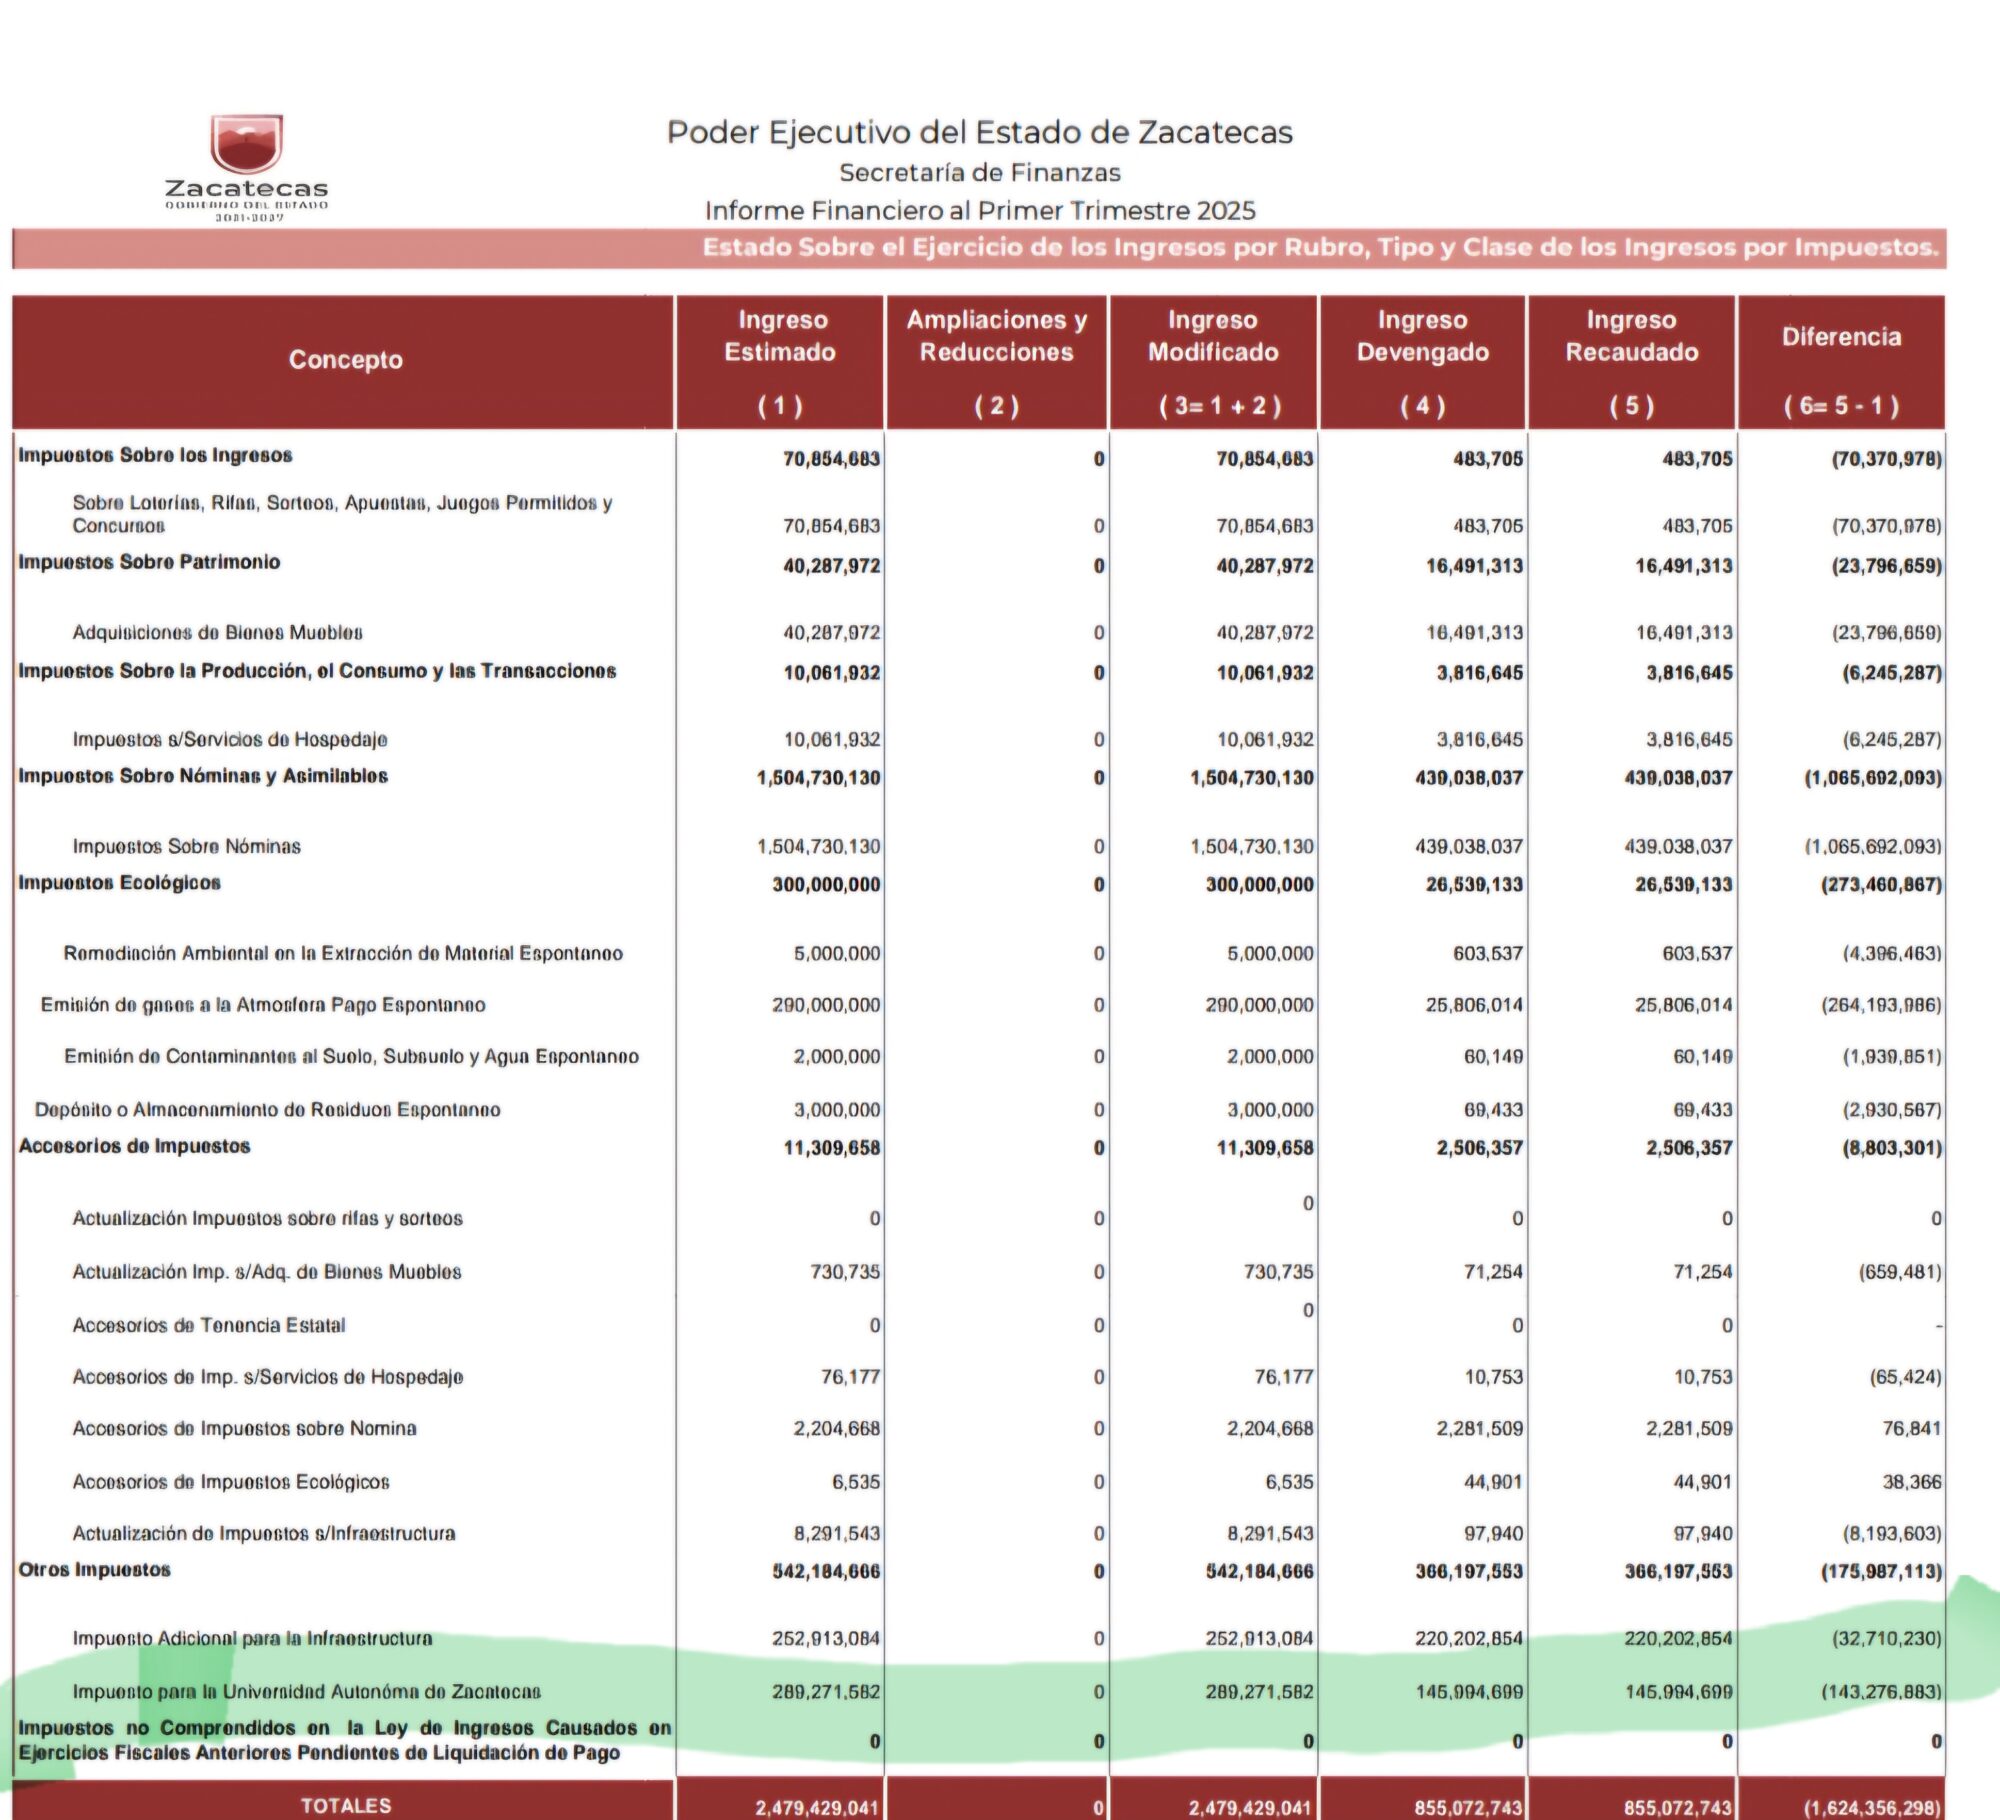Select row 'Impuesto para la Universidad Autónoma de Zacatecas'
Screen dimensions: 2000x1820
tap(980, 1692)
